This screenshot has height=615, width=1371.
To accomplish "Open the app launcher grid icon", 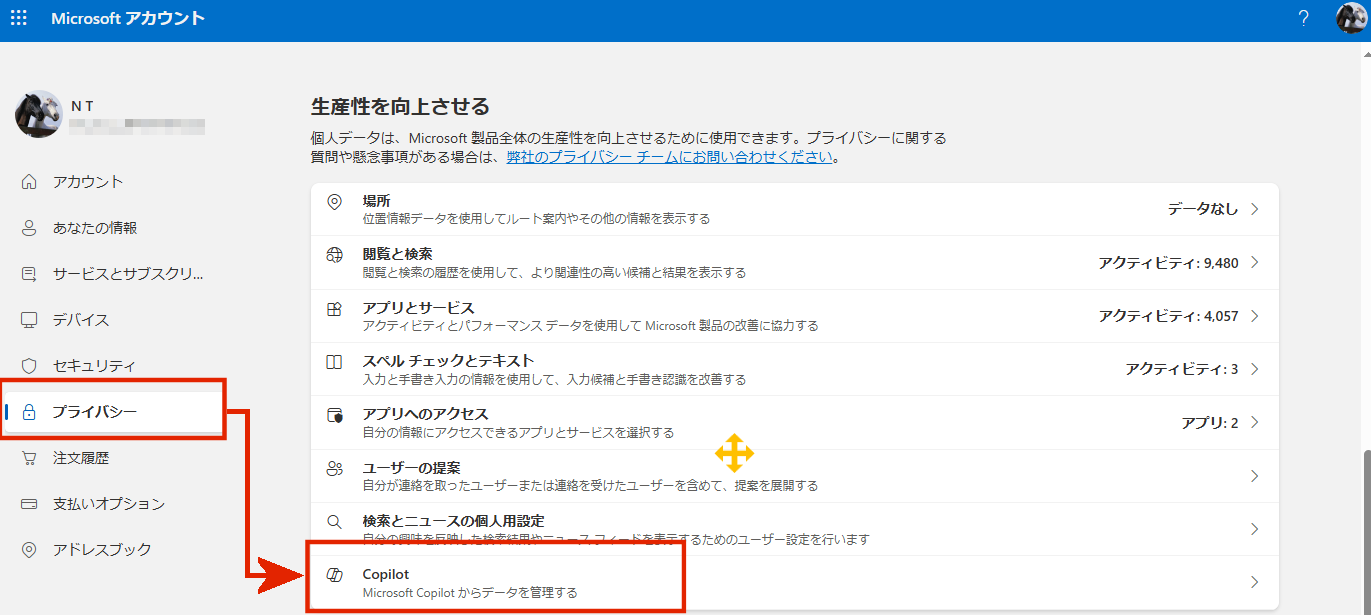I will (x=19, y=18).
